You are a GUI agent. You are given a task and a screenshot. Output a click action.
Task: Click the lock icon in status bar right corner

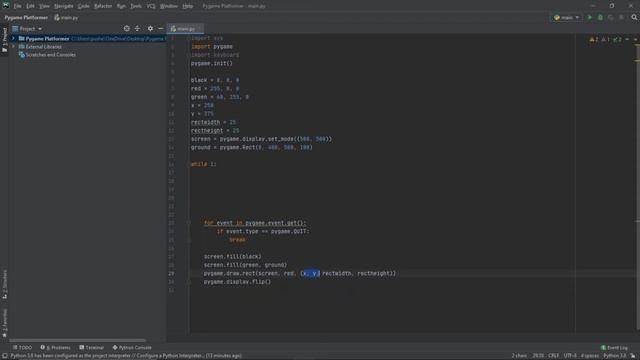(633, 356)
